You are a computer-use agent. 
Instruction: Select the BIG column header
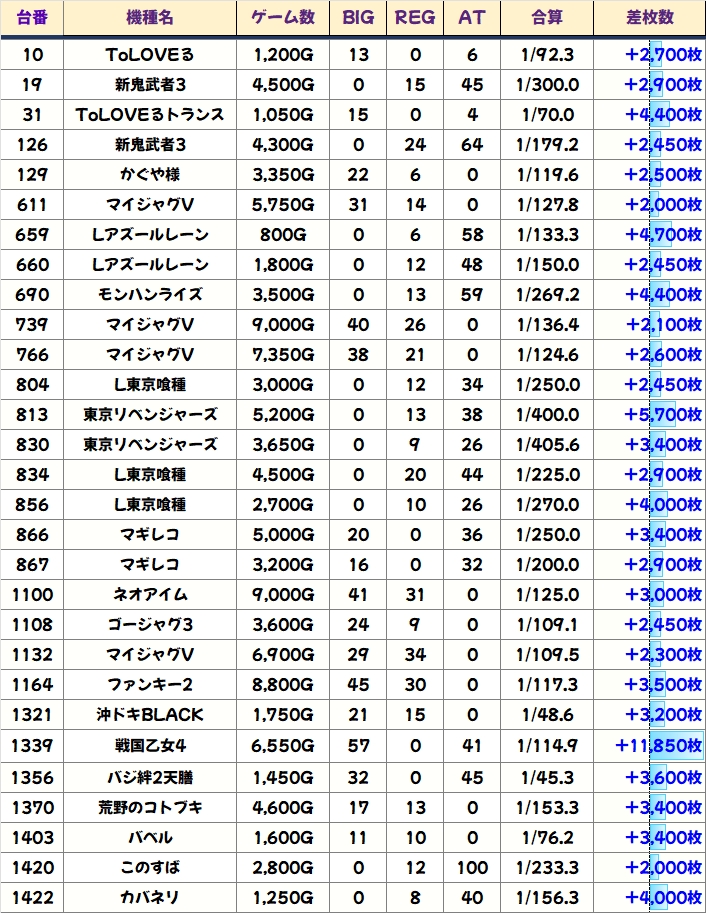click(x=358, y=18)
